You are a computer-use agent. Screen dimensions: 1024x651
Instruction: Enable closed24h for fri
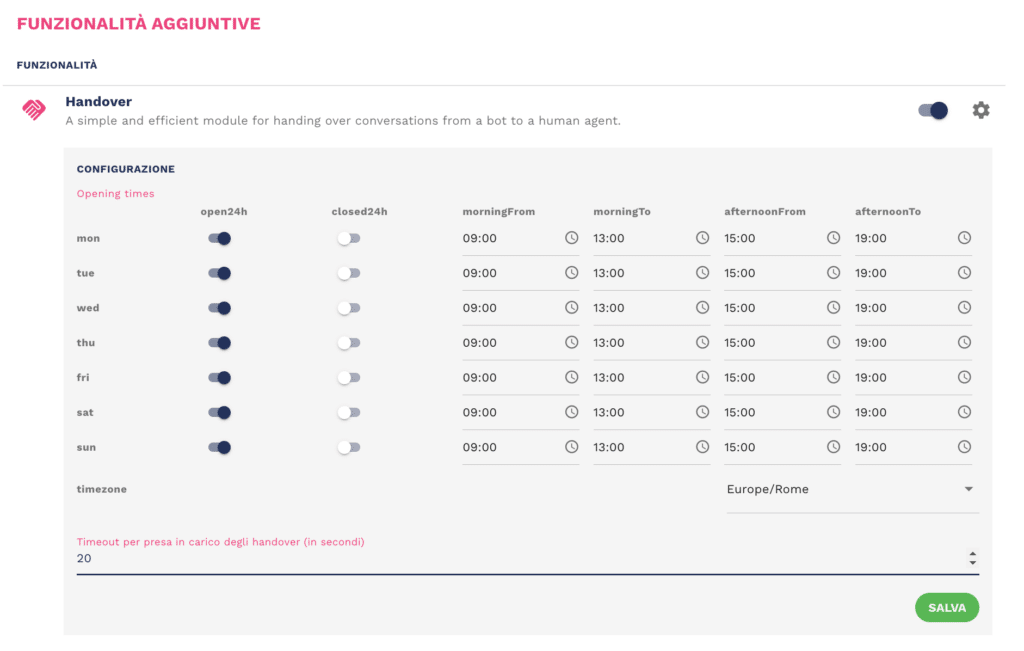349,377
